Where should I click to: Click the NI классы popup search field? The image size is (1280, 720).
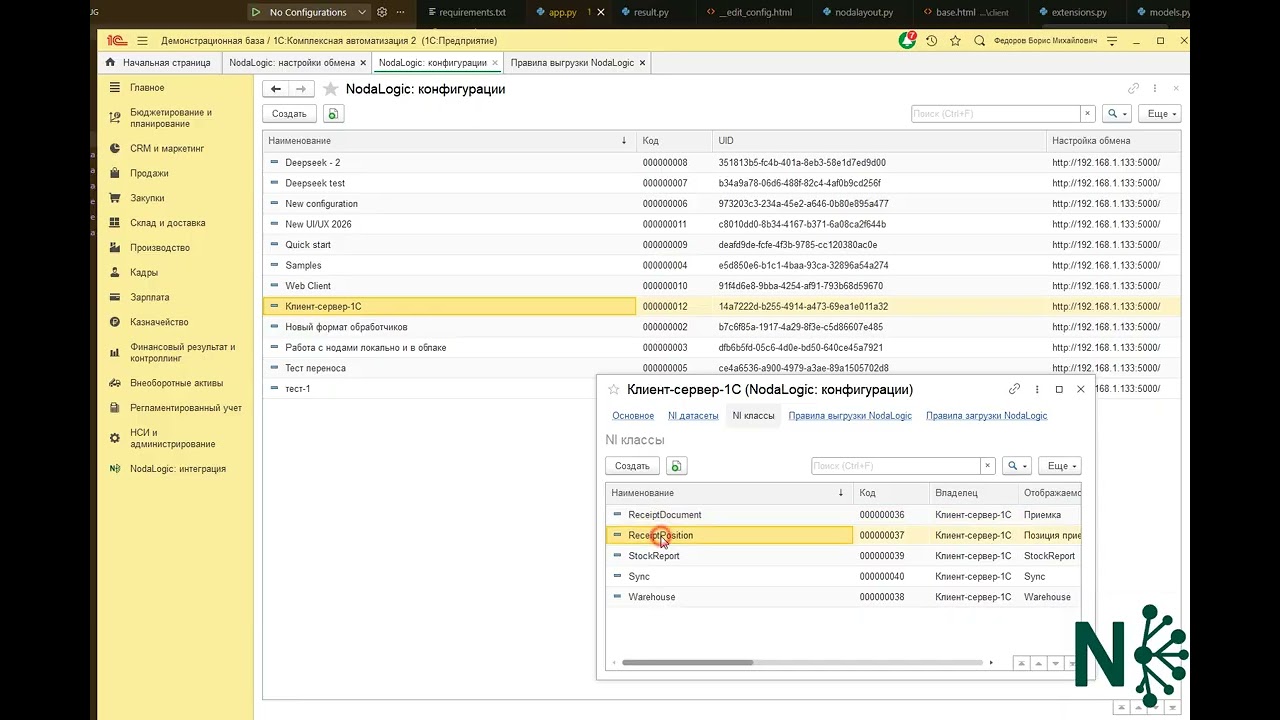[895, 466]
